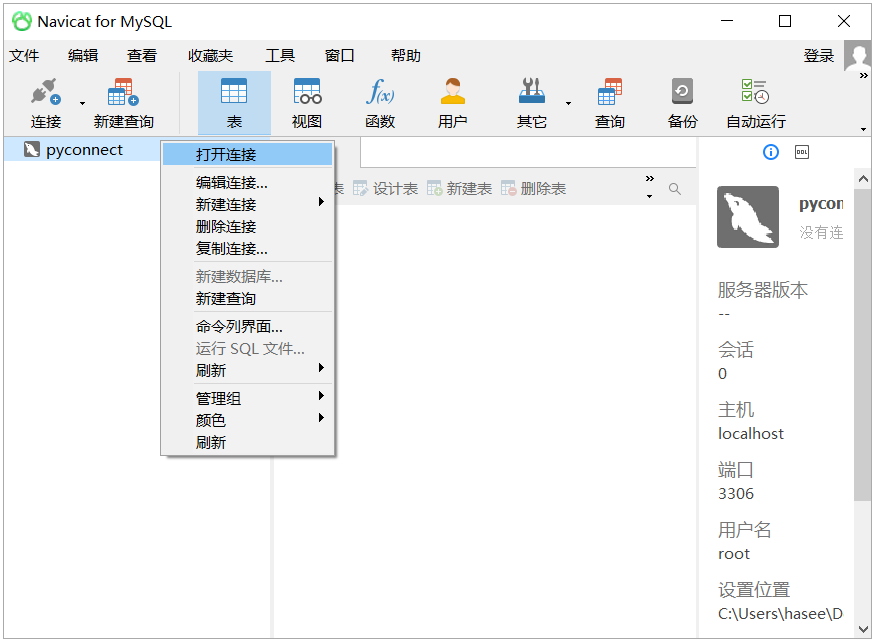This screenshot has height=641, width=876.
Task: Open the 工具 menu
Action: pyautogui.click(x=280, y=55)
